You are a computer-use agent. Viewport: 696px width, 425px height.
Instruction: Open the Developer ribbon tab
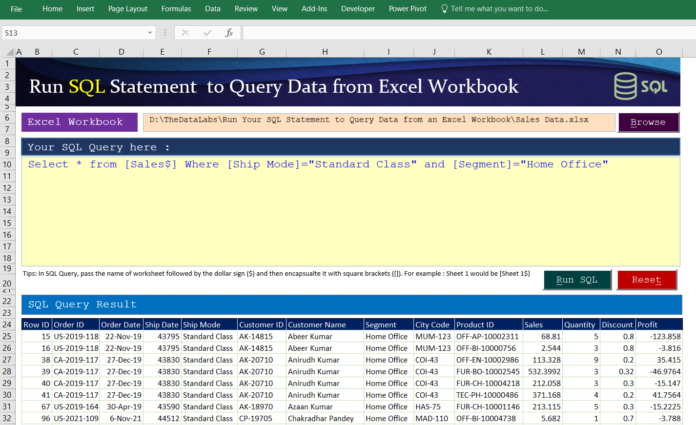click(357, 8)
